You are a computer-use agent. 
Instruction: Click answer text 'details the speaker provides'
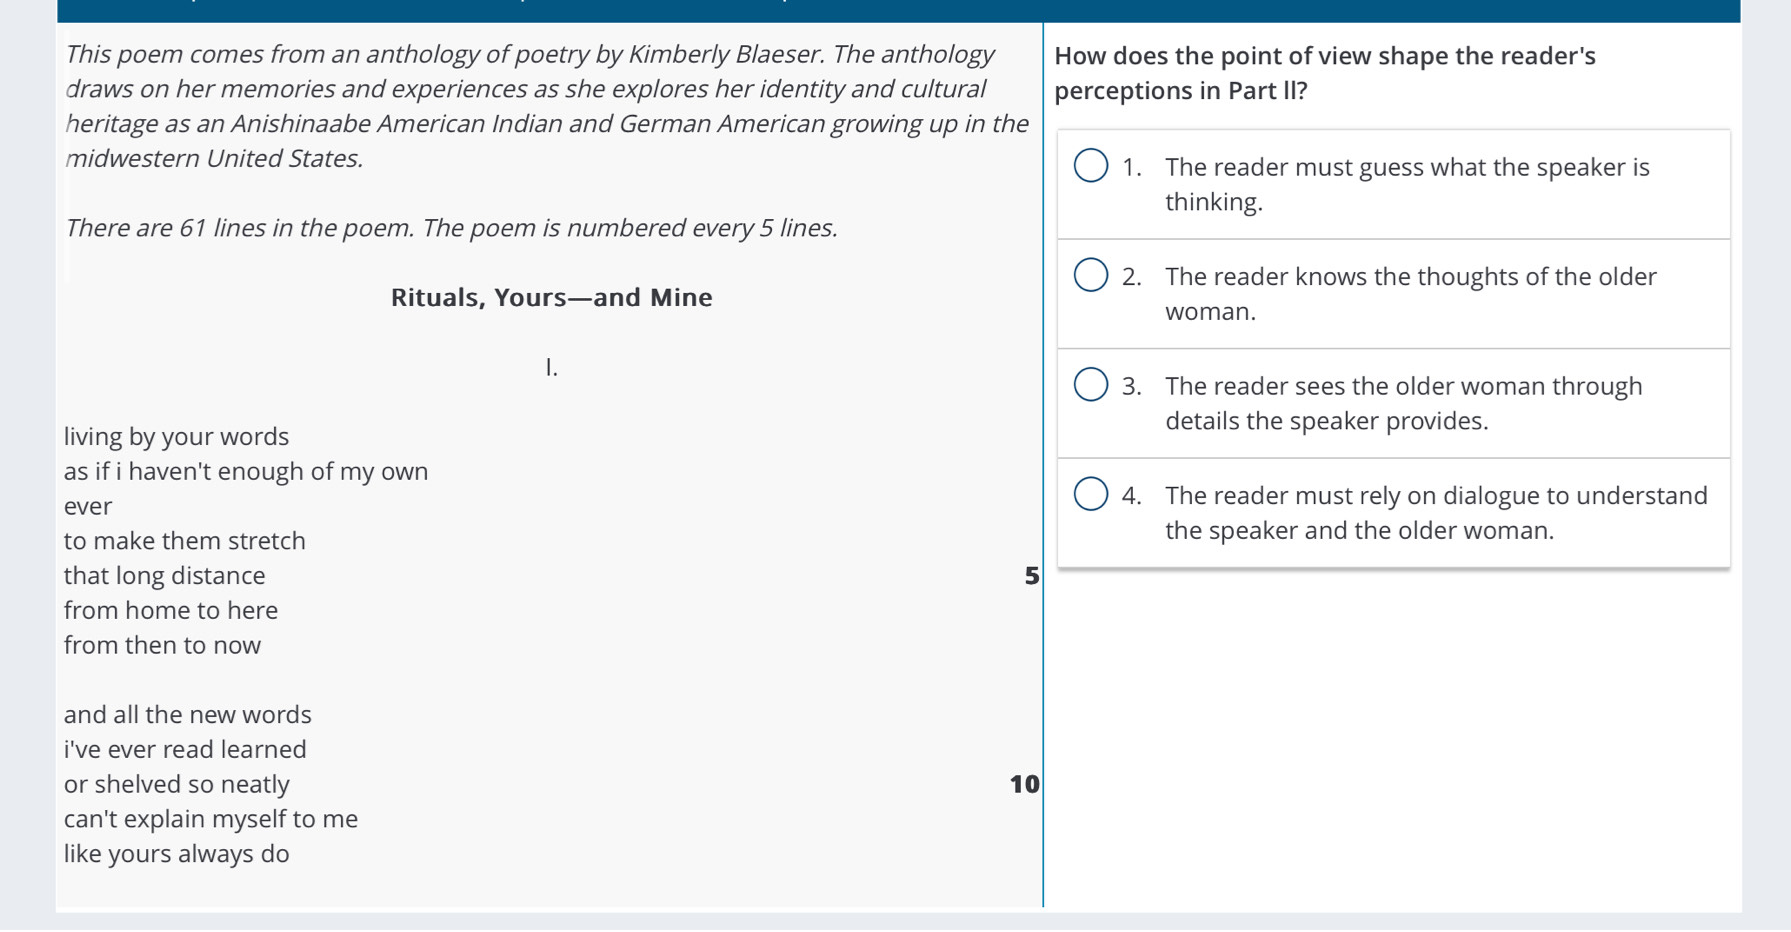(1326, 421)
